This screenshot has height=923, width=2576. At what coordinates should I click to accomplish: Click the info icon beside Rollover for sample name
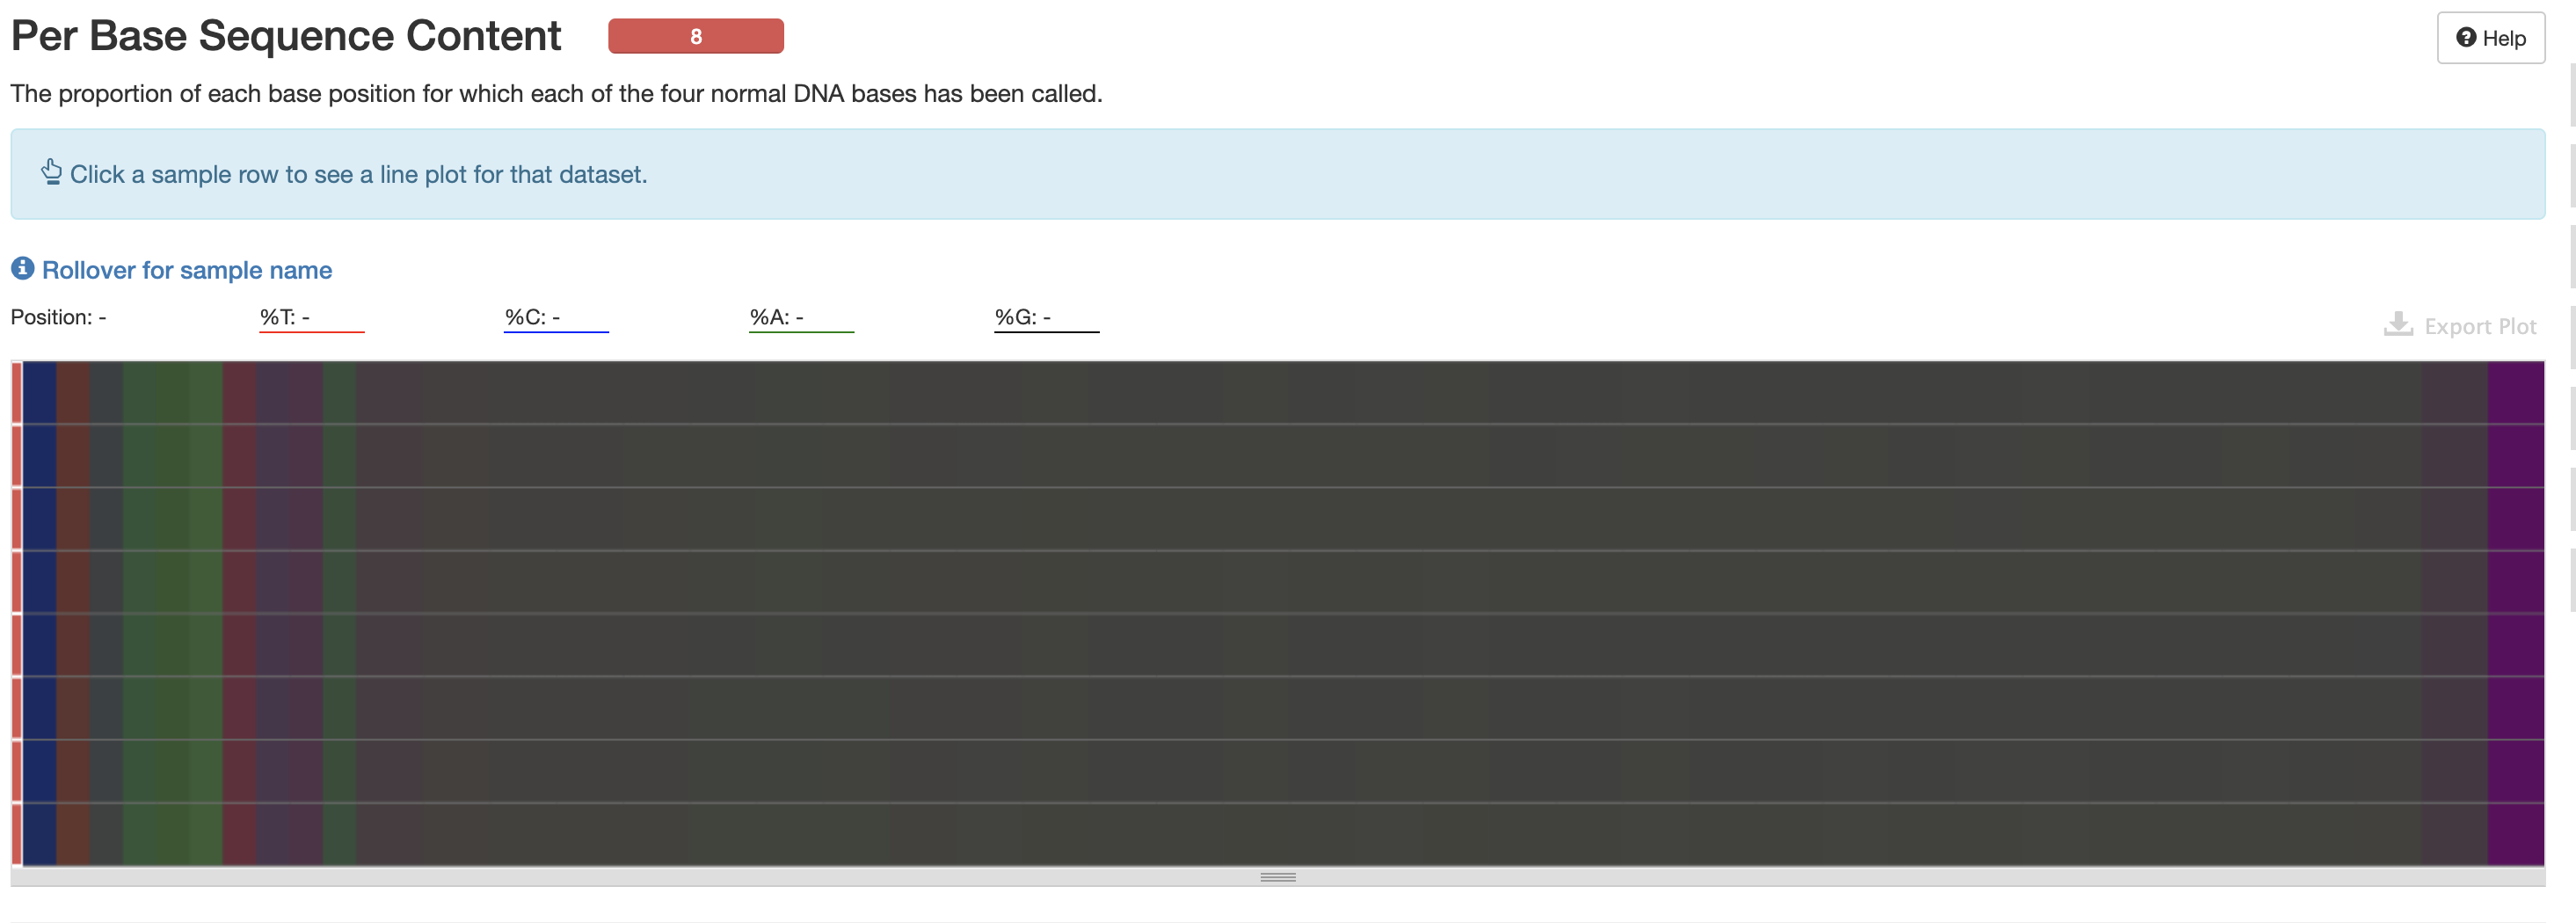tap(22, 269)
